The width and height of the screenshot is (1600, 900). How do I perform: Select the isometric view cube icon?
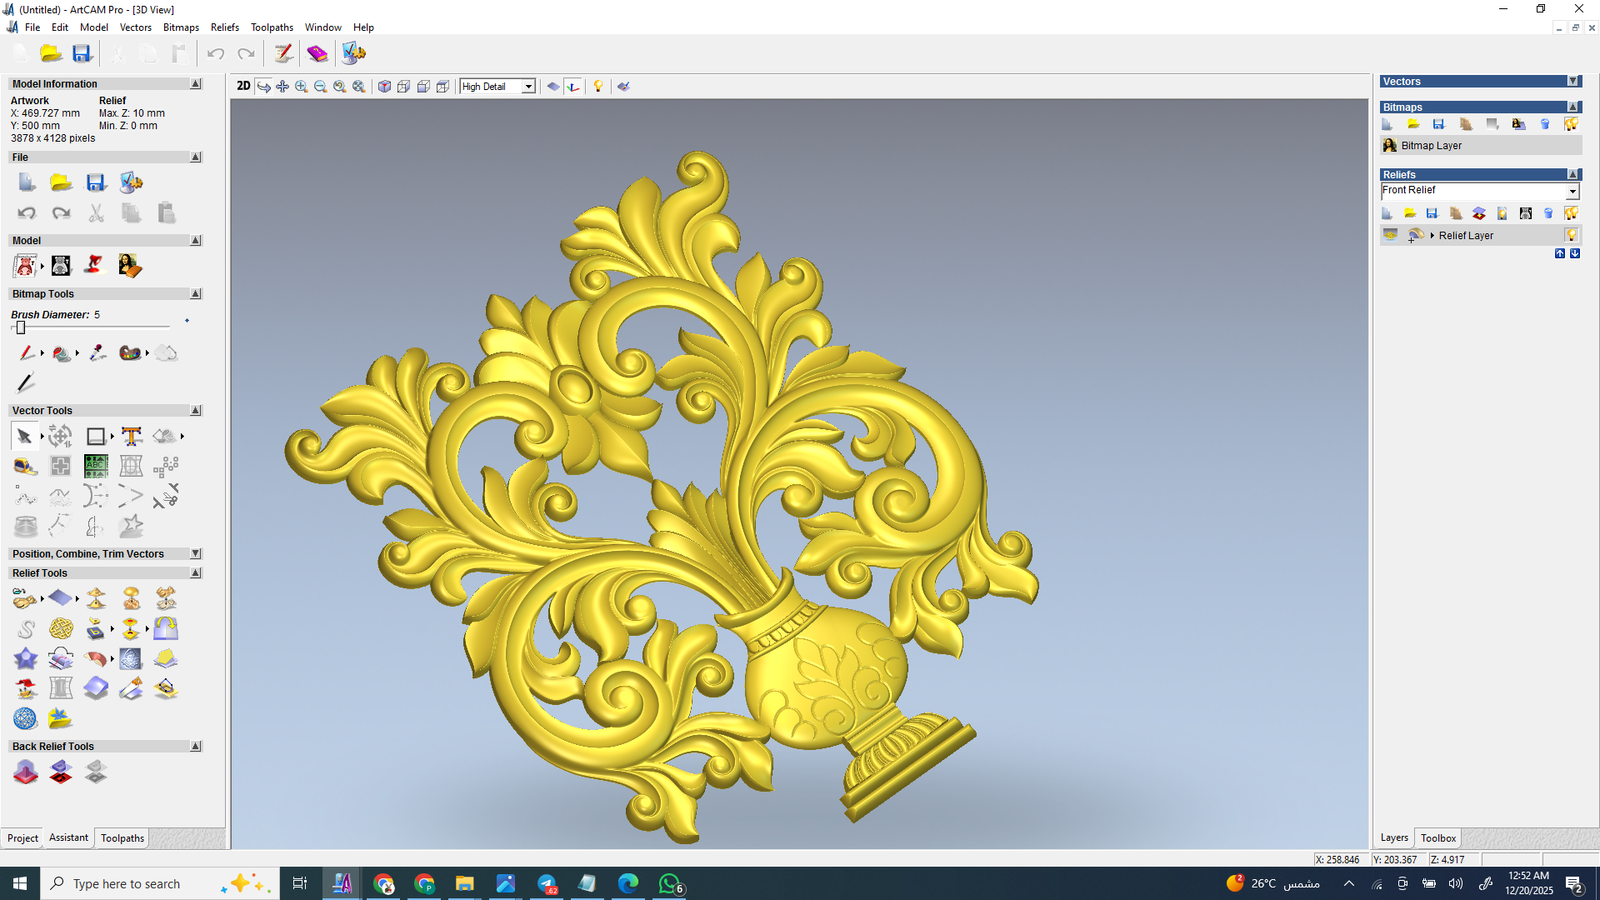(x=384, y=87)
